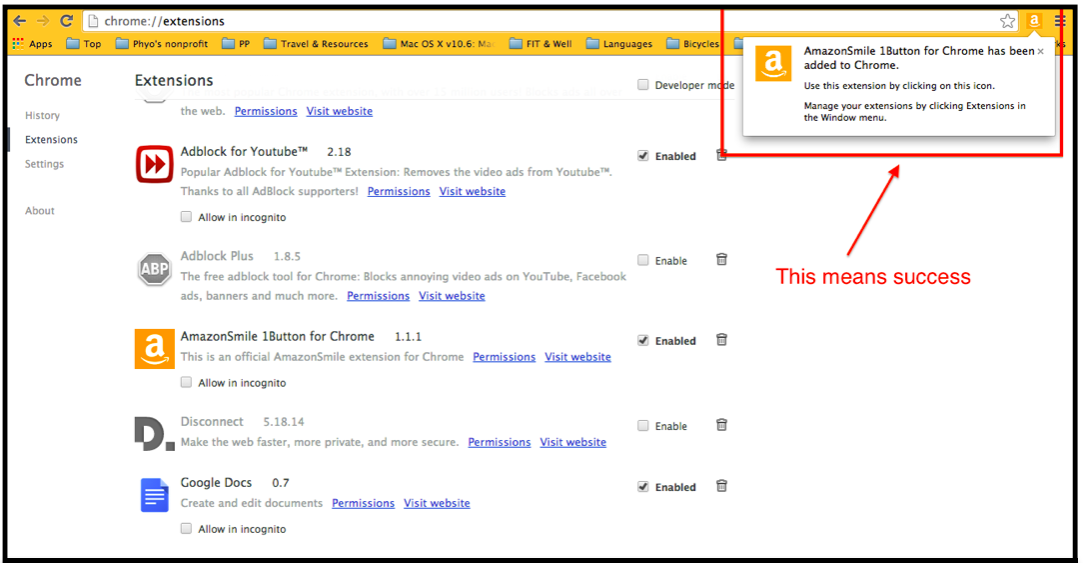Open Phyo's nonprofit bookmarks folder
The image size is (1083, 563).
pyautogui.click(x=162, y=44)
